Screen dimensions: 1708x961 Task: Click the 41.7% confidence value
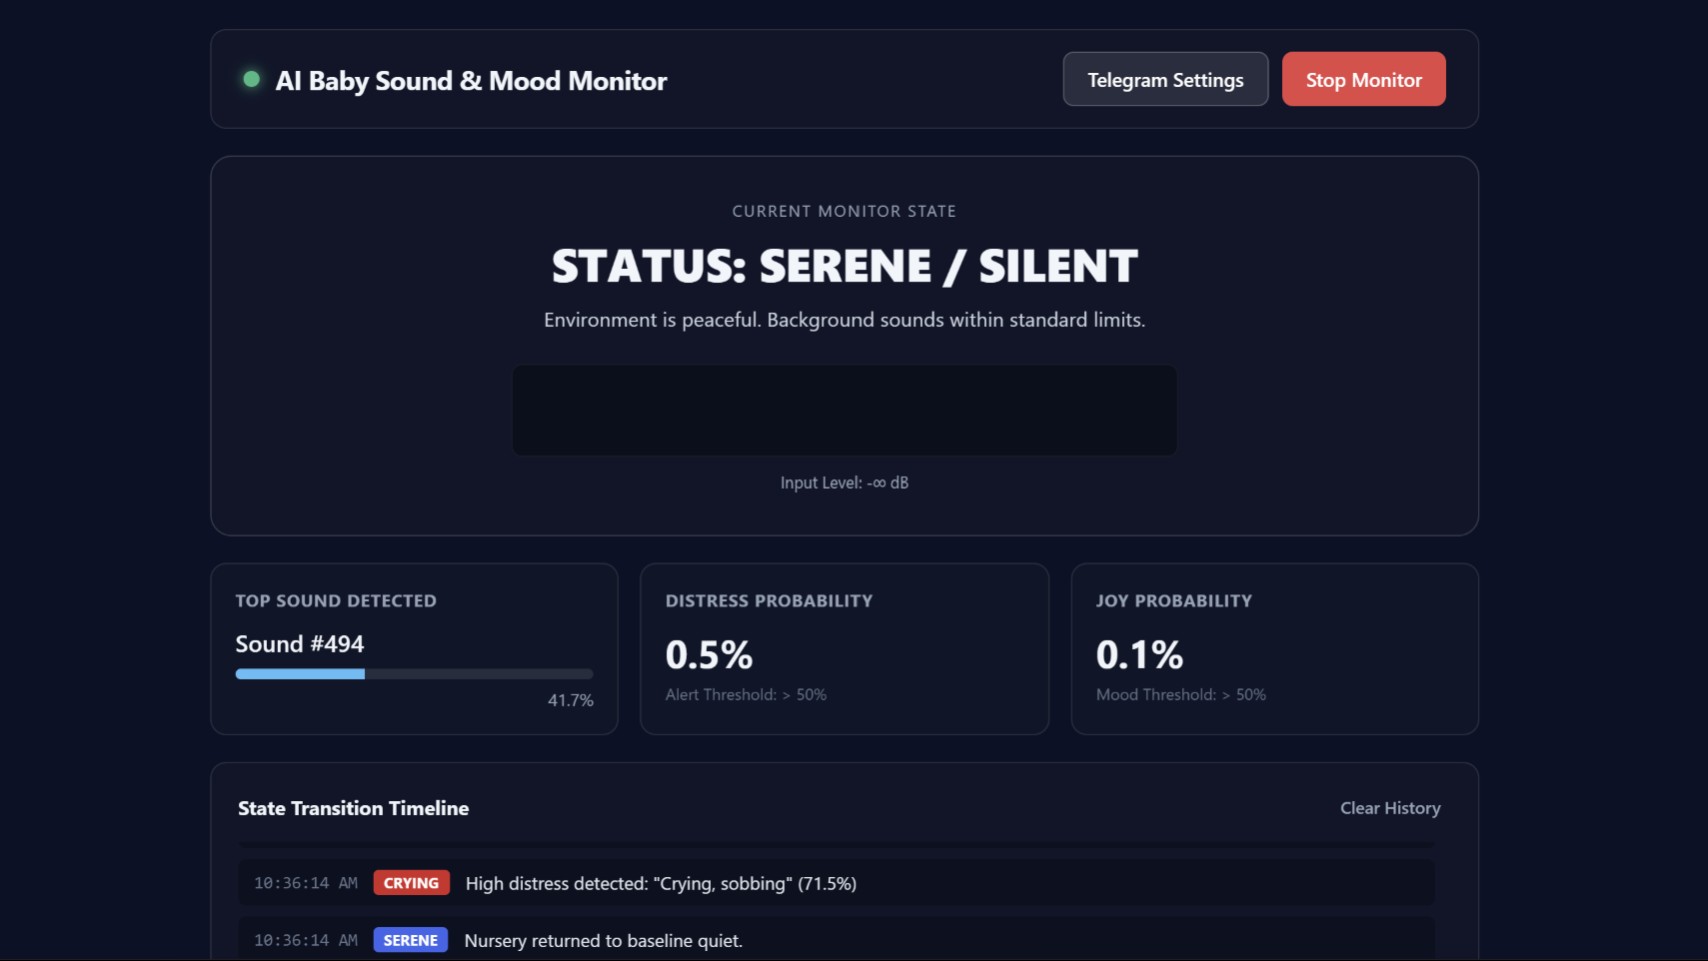pos(570,700)
